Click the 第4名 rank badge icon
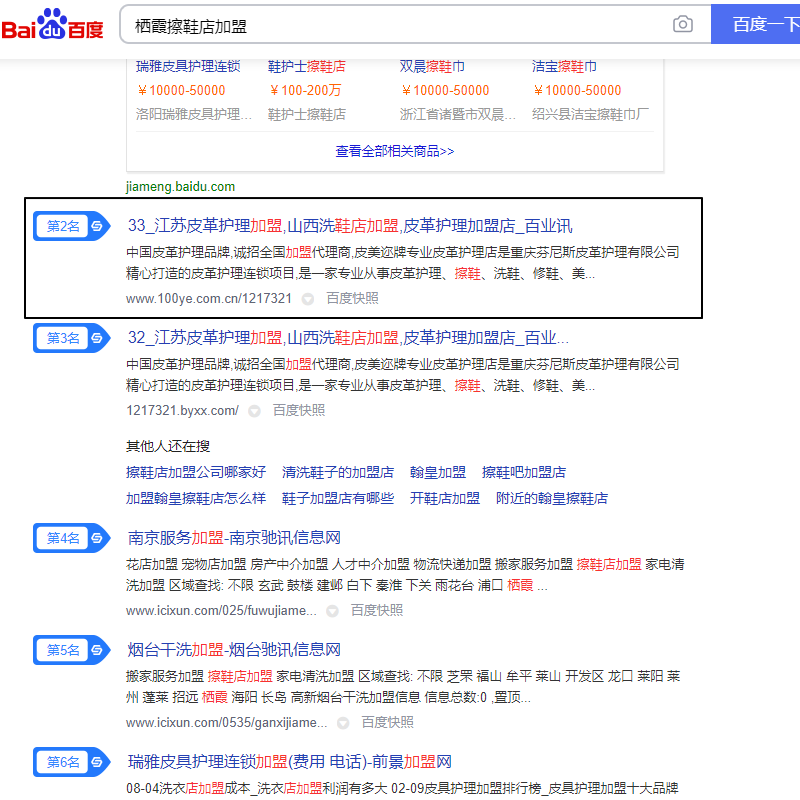This screenshot has height=800, width=800. point(71,538)
